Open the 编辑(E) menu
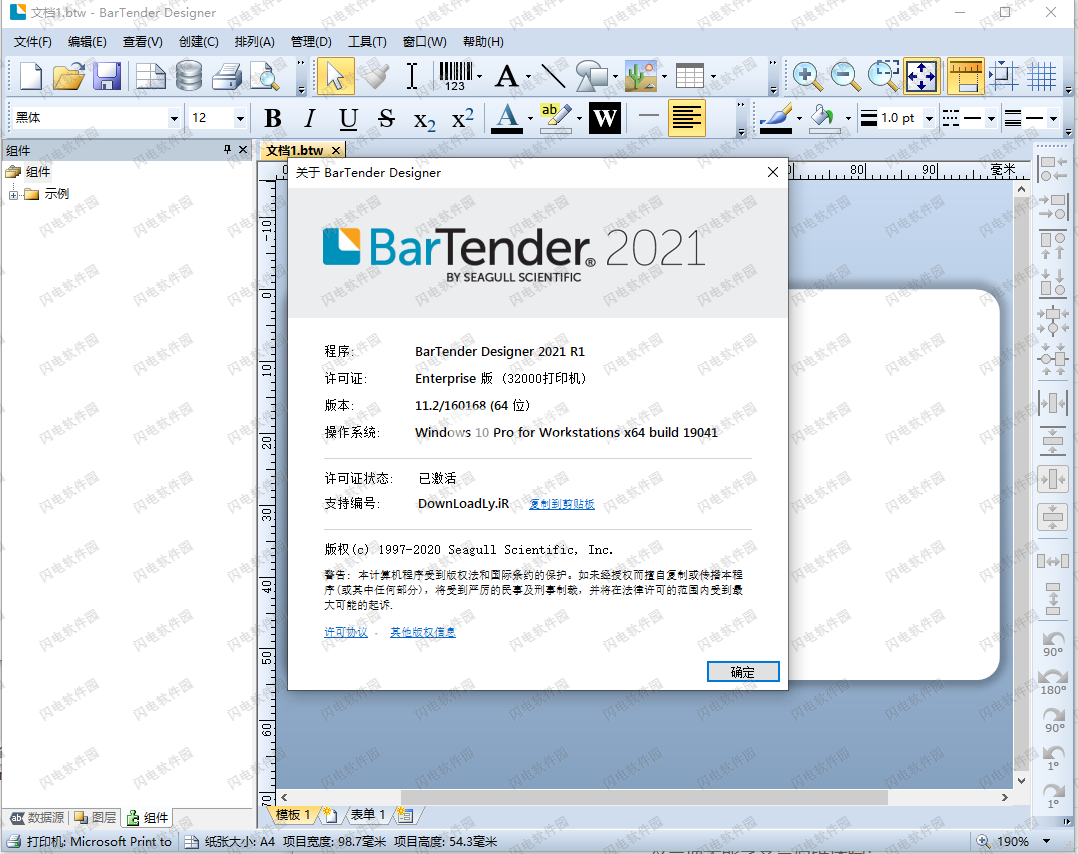 click(x=87, y=42)
